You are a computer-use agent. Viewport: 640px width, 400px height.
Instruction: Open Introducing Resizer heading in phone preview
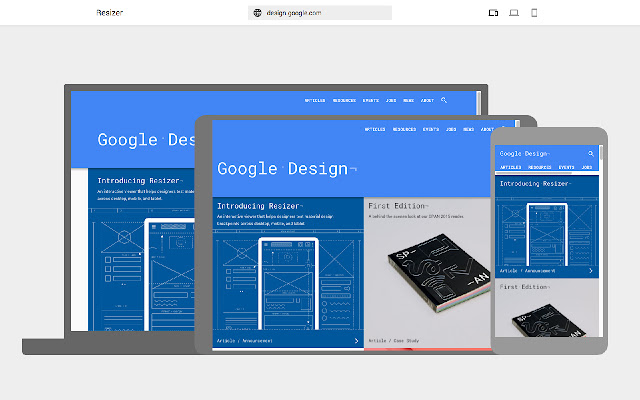click(535, 184)
